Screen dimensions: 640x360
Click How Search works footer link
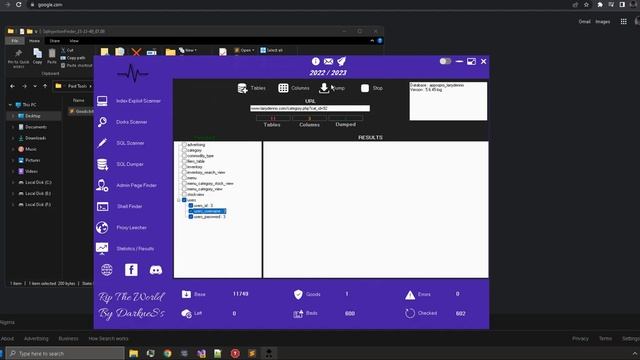pos(108,339)
